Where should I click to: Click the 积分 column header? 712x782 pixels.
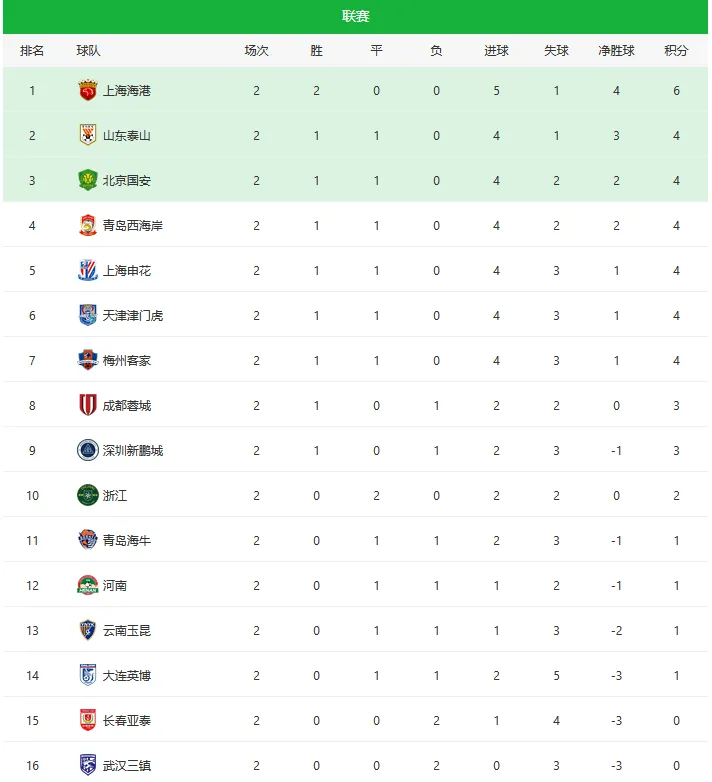tap(676, 50)
